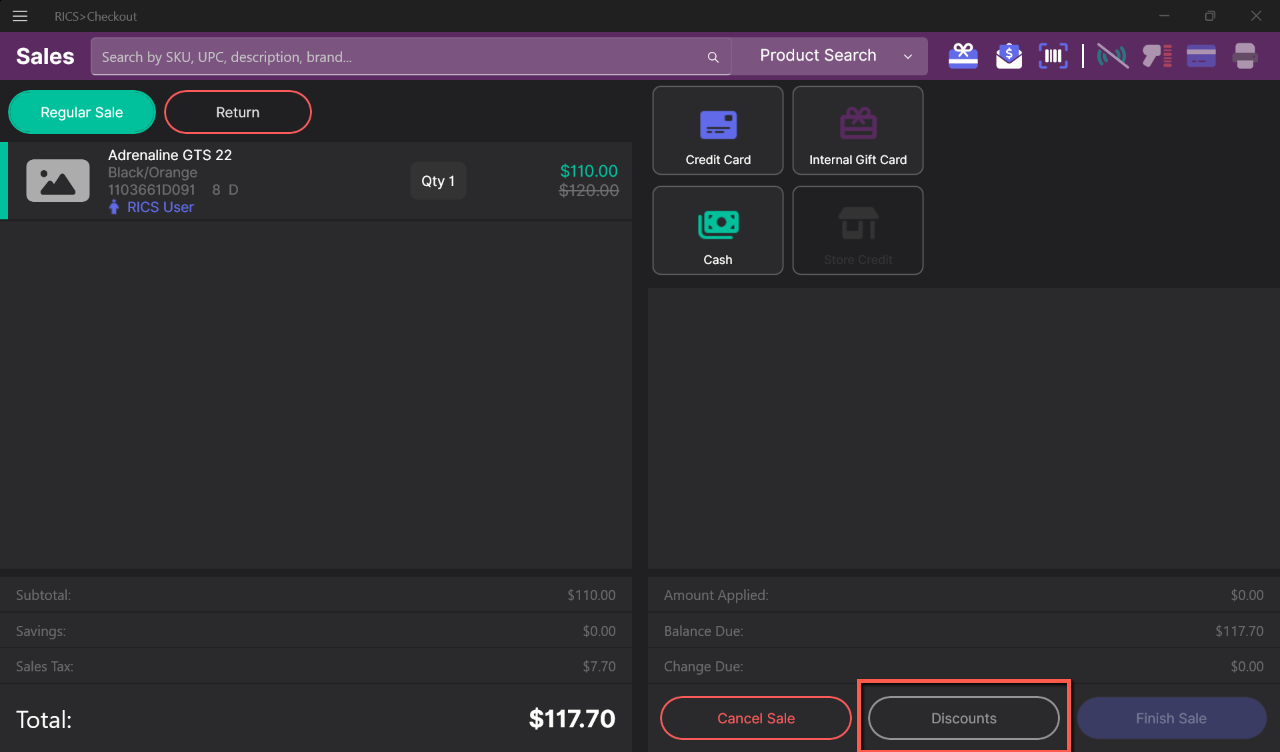
Task: Click the Sales Tax $7.70 value
Action: click(597, 666)
